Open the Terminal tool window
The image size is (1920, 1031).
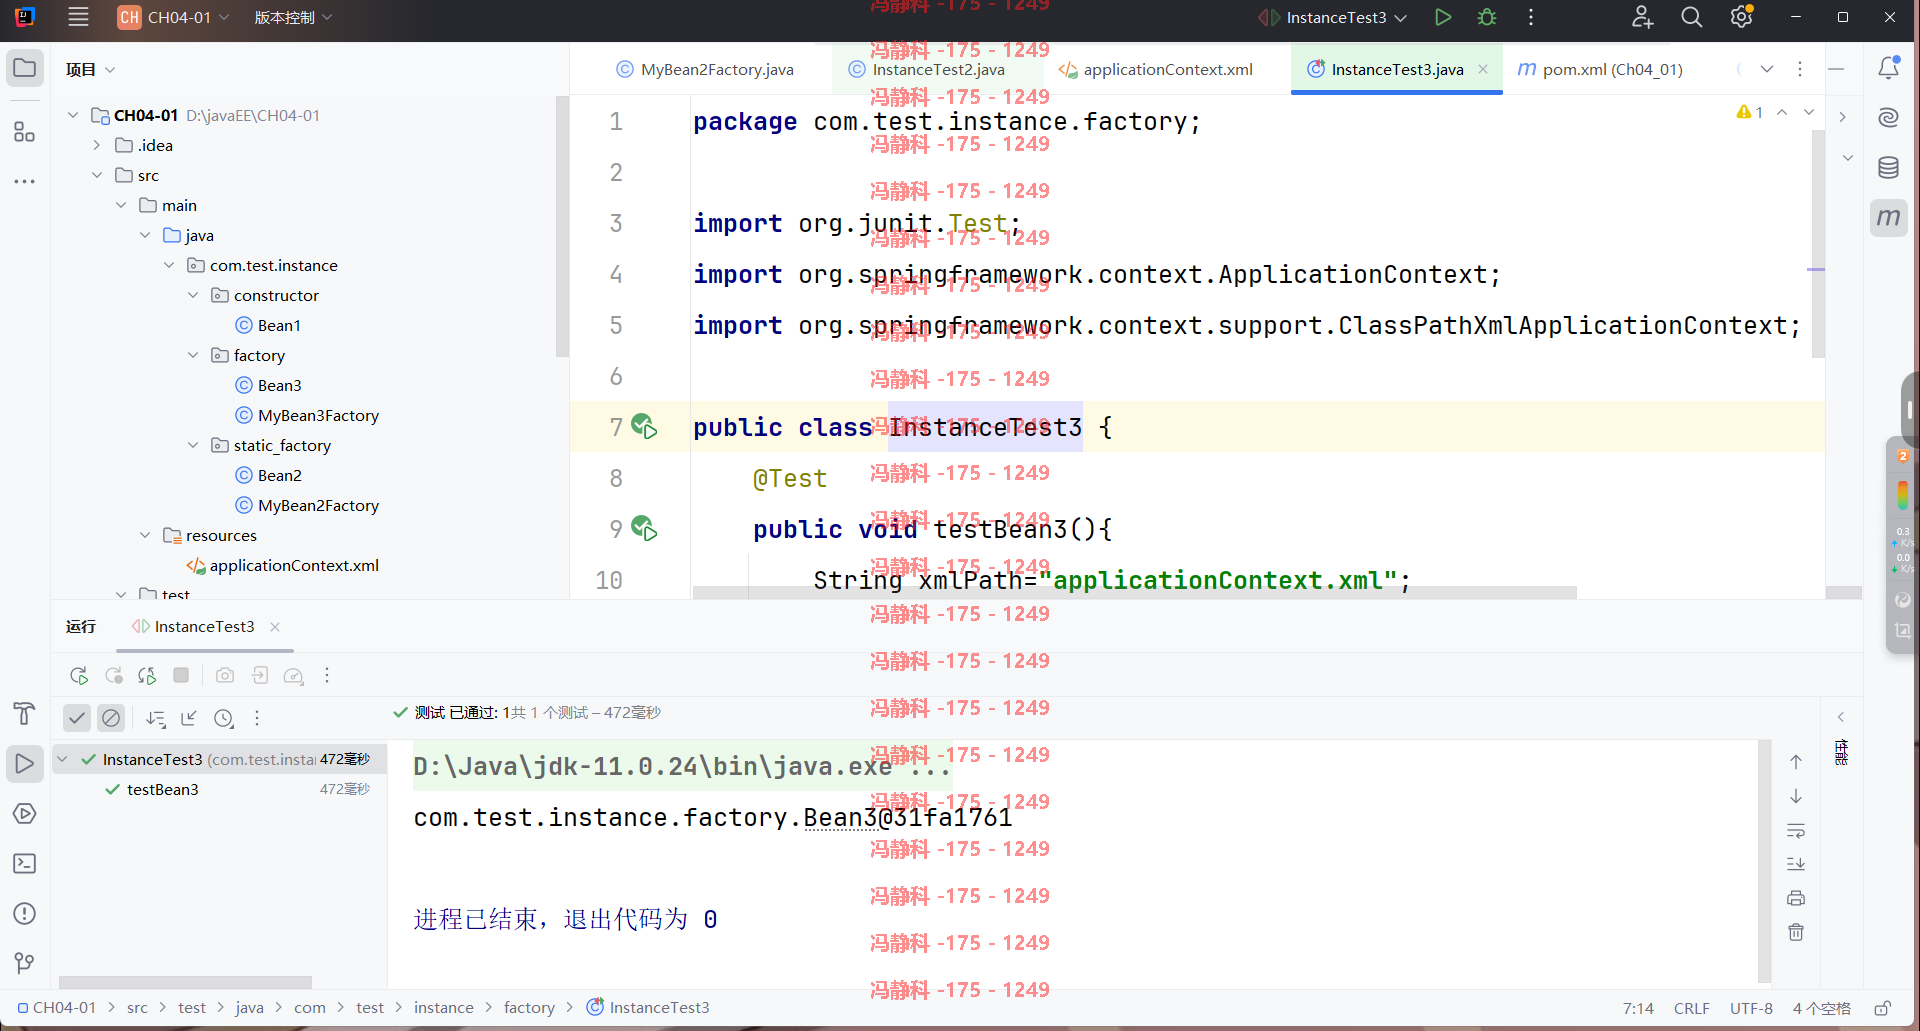pos(25,863)
